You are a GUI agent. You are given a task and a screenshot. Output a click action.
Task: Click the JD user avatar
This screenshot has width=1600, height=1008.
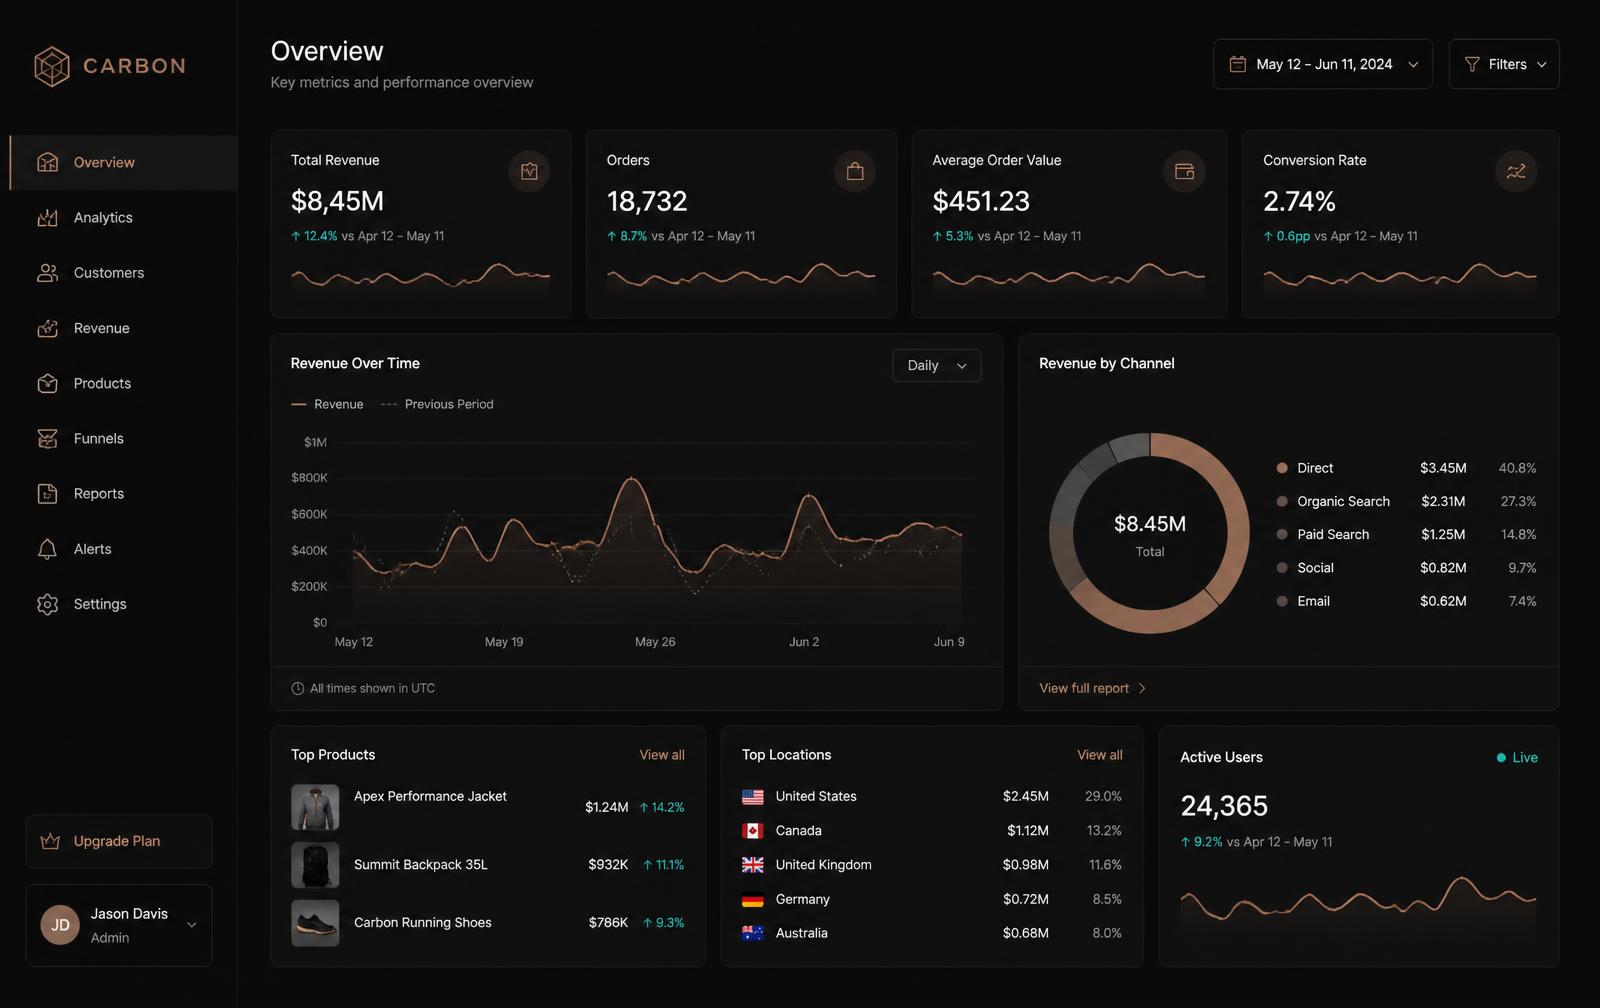pyautogui.click(x=60, y=925)
